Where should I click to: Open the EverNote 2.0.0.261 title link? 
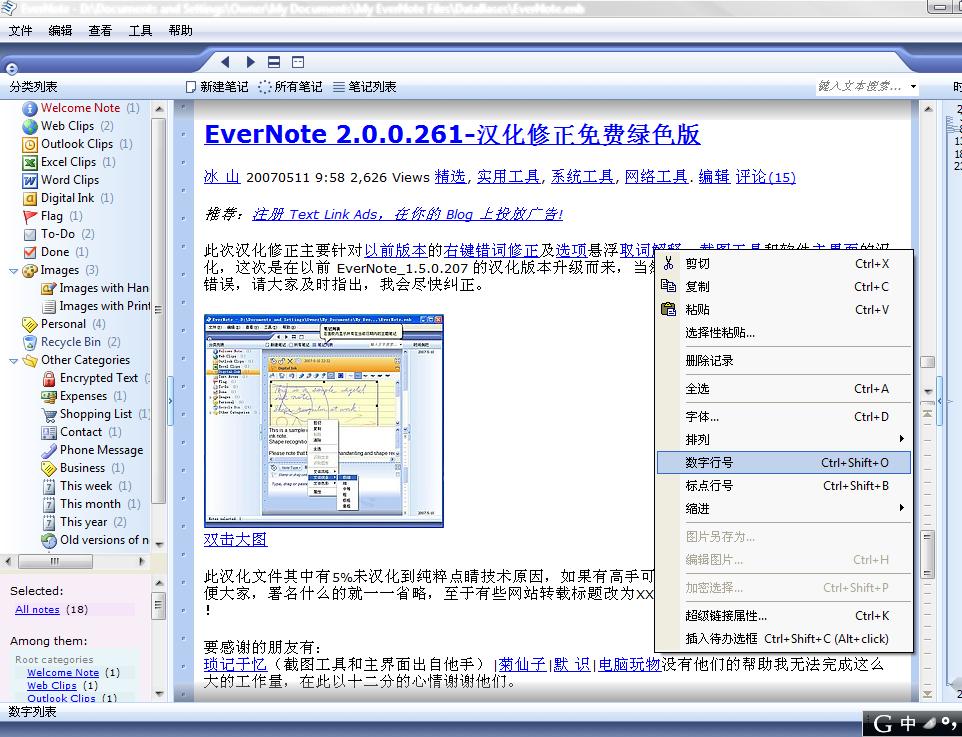pos(452,134)
